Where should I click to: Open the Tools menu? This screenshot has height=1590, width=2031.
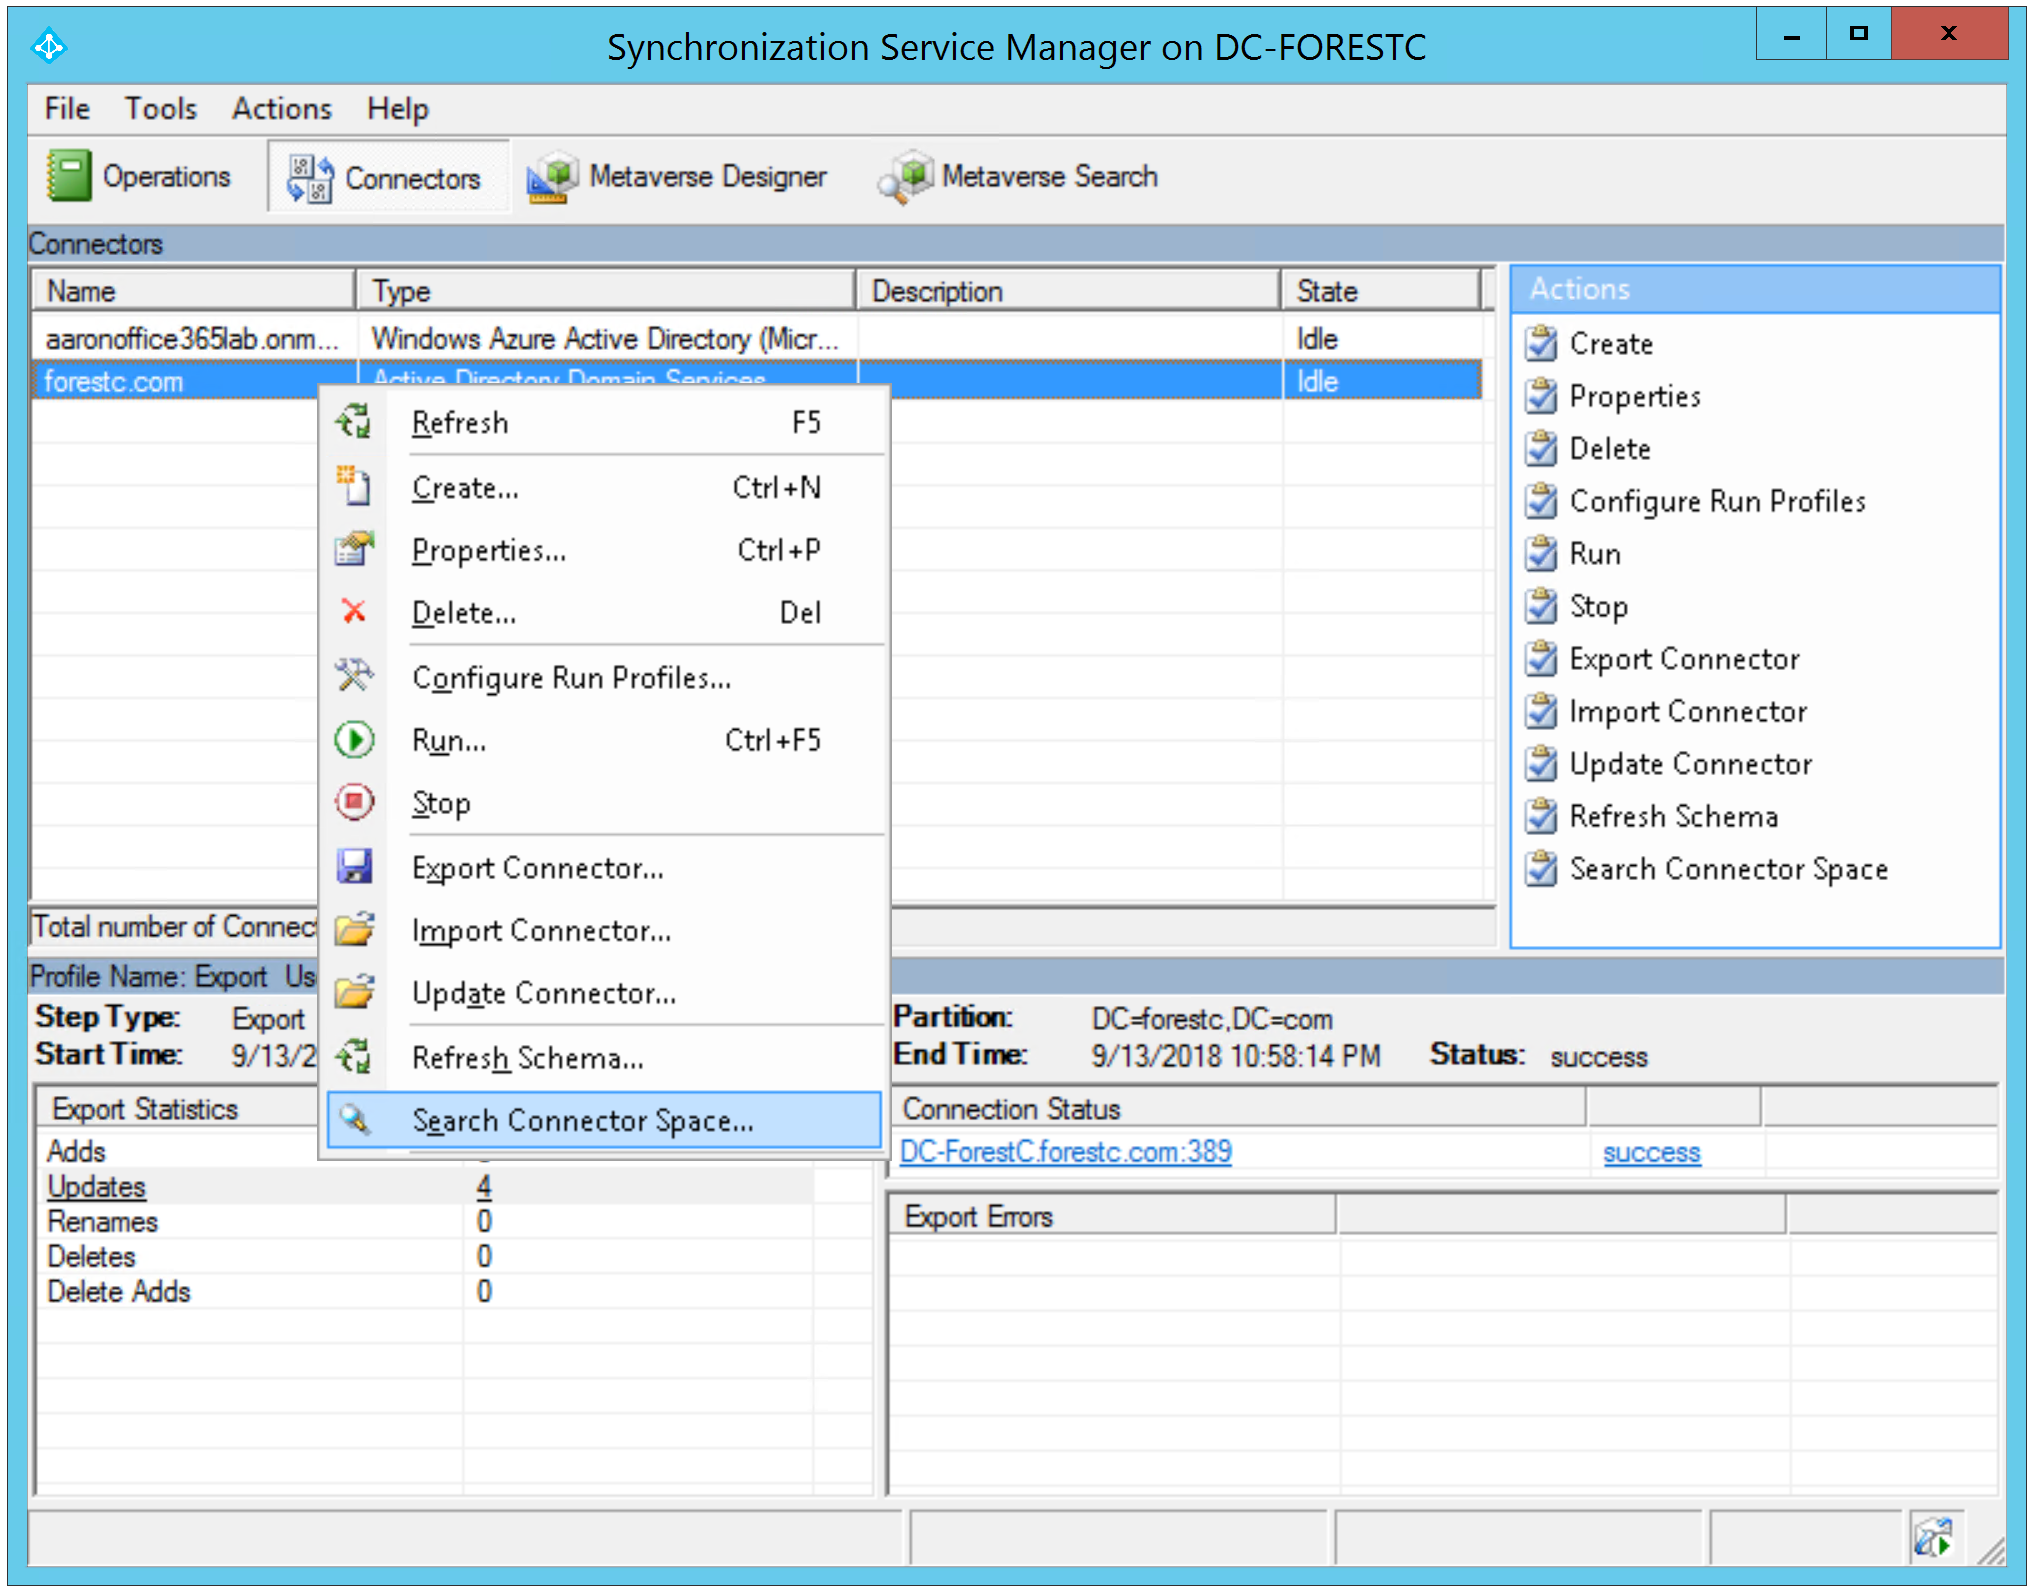pos(160,108)
